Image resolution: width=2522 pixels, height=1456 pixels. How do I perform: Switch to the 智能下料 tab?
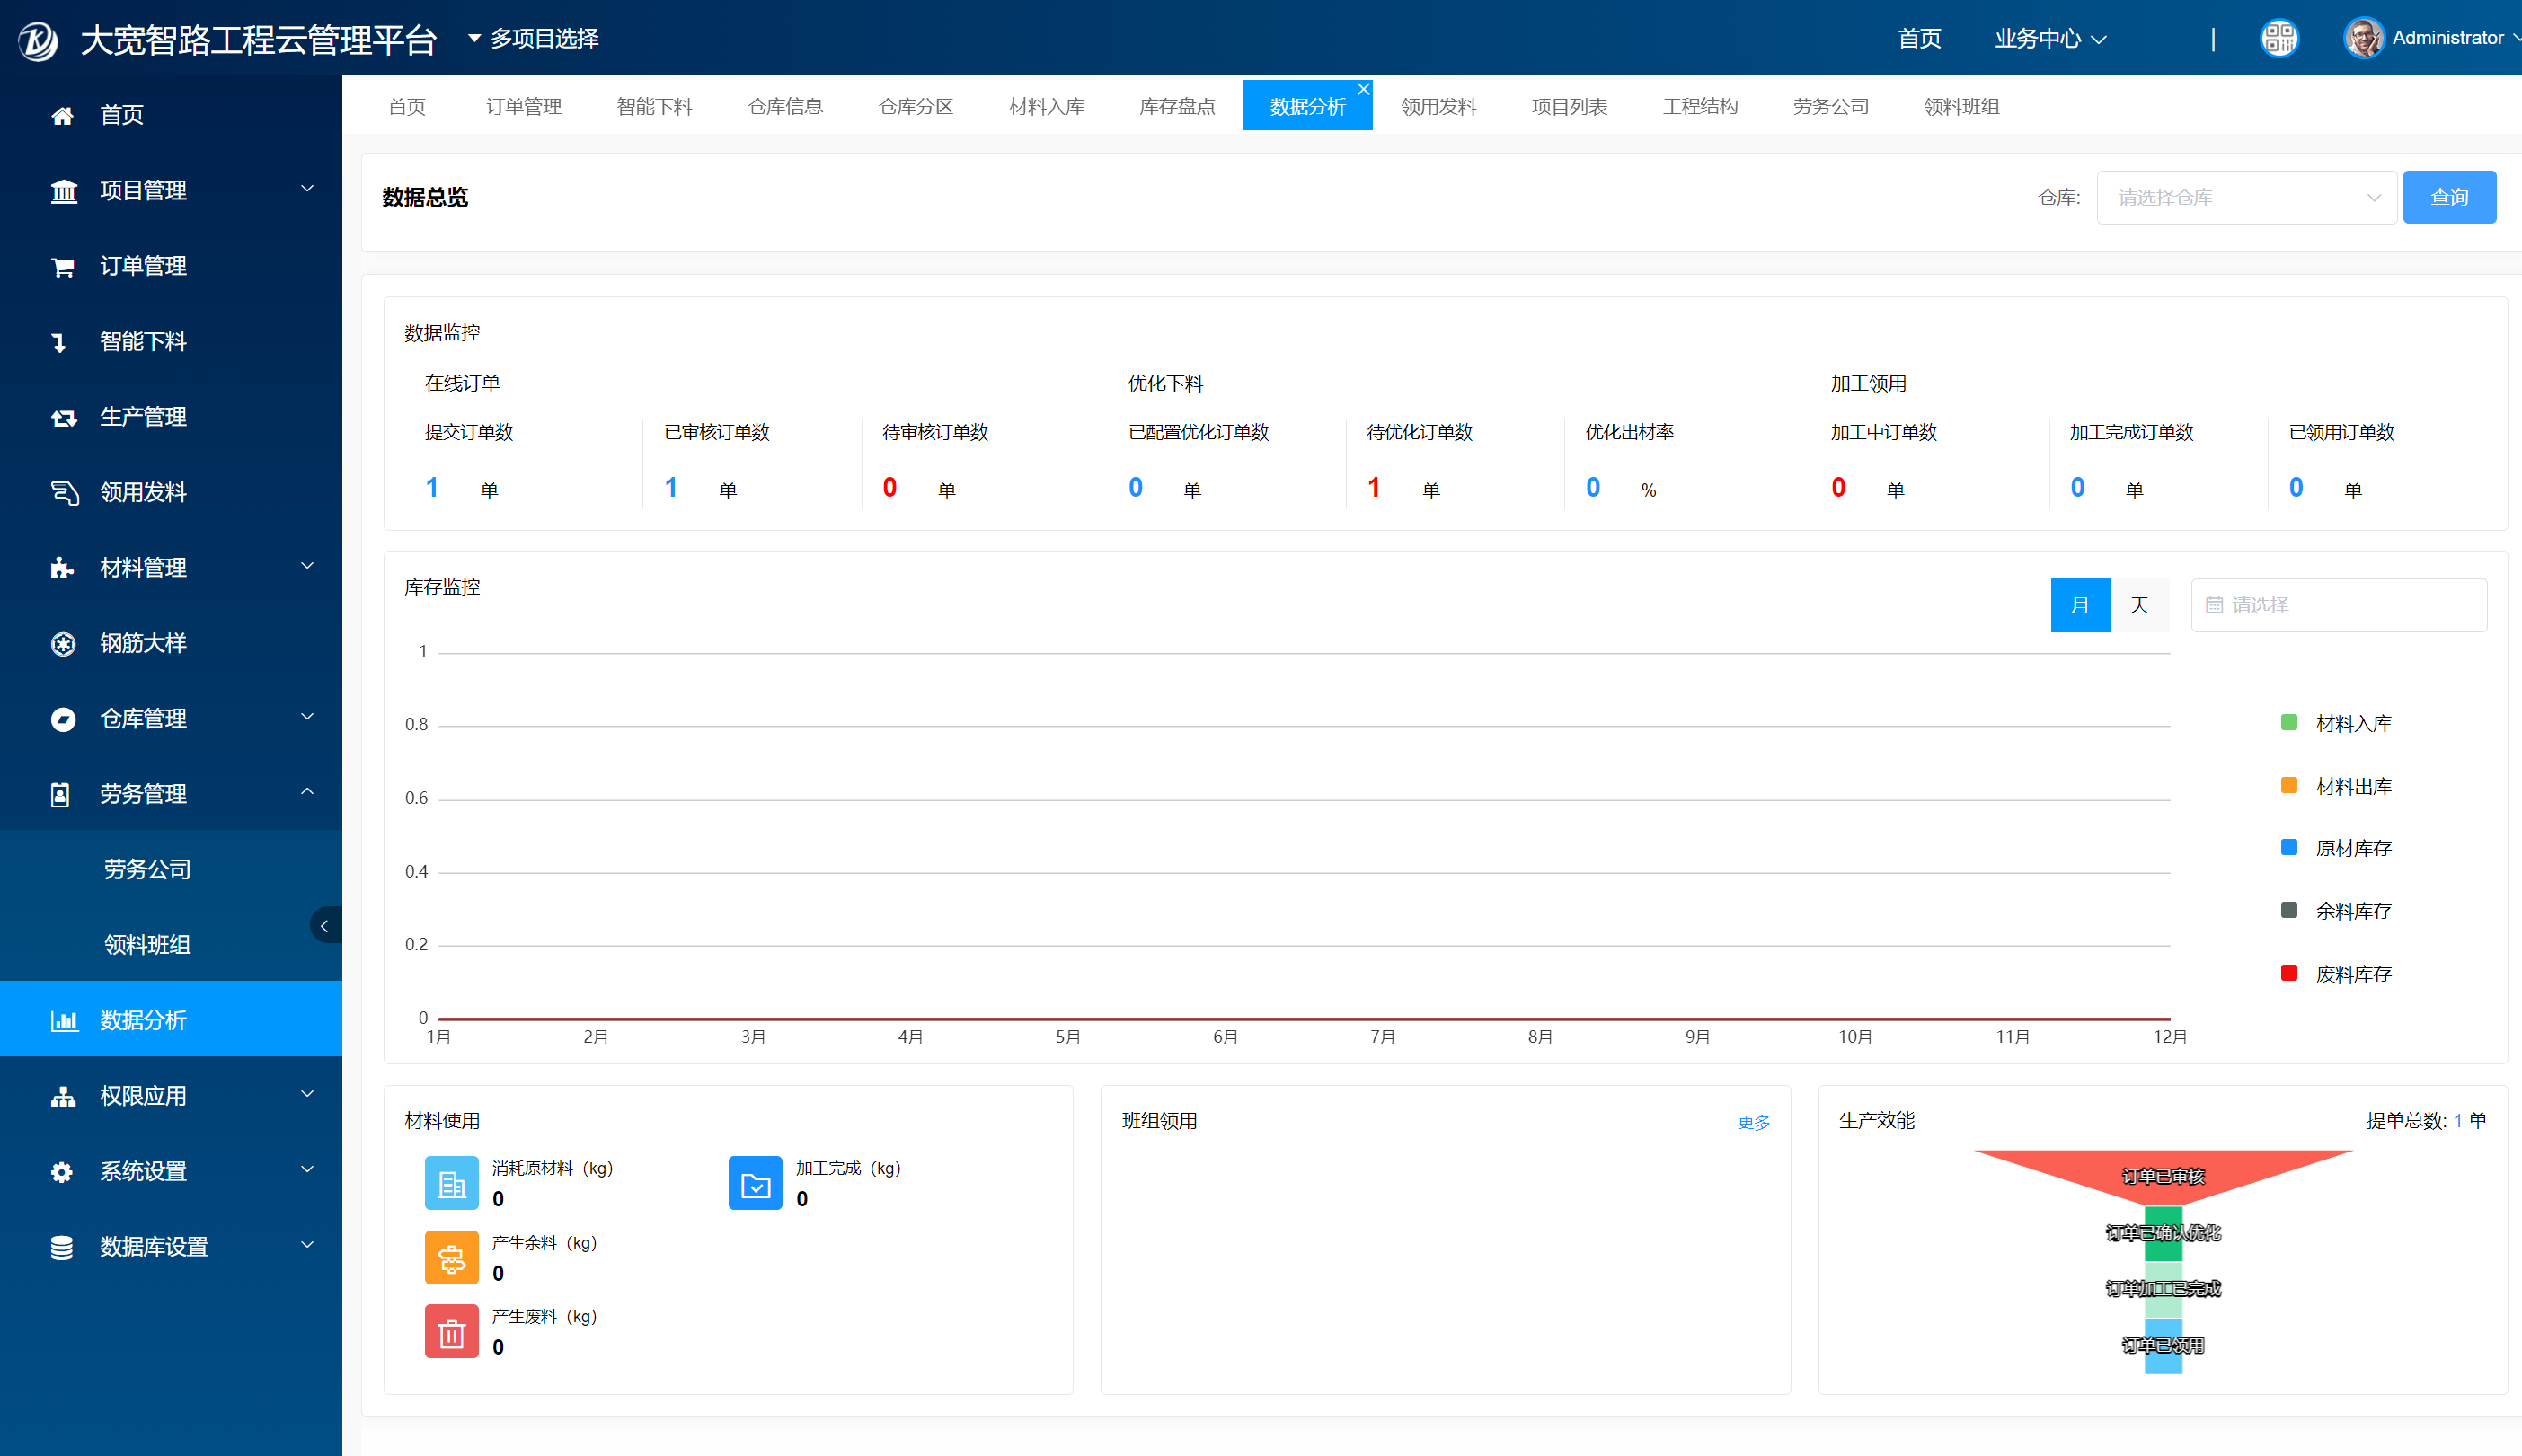pos(655,107)
